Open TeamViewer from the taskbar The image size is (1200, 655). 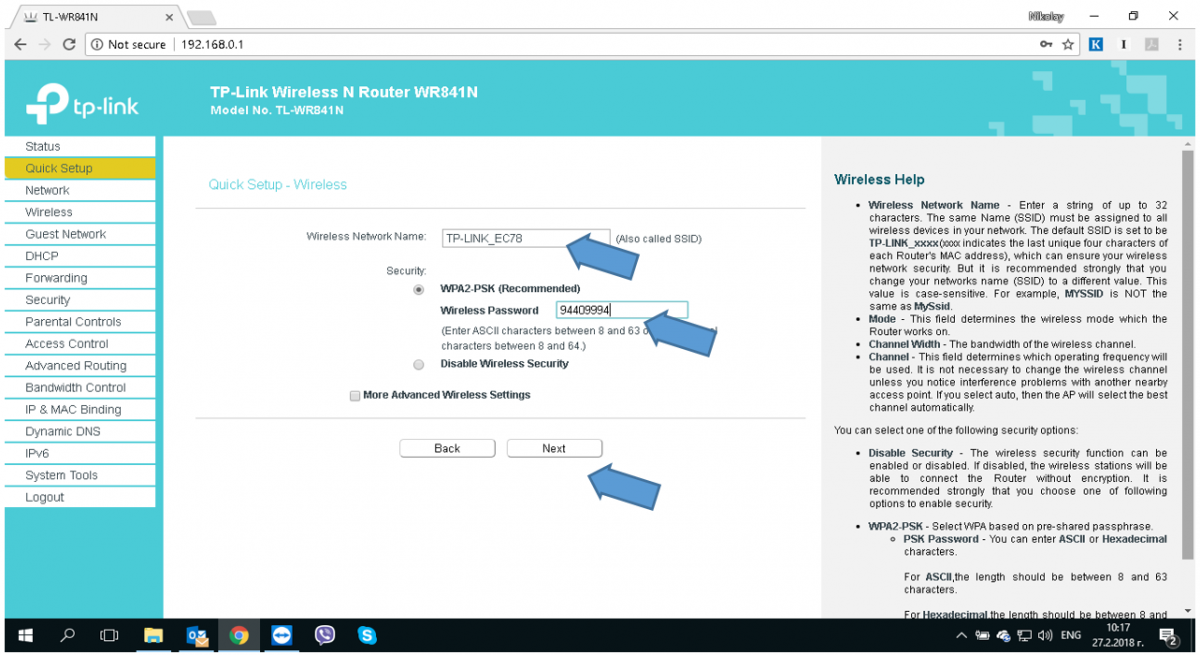point(282,635)
